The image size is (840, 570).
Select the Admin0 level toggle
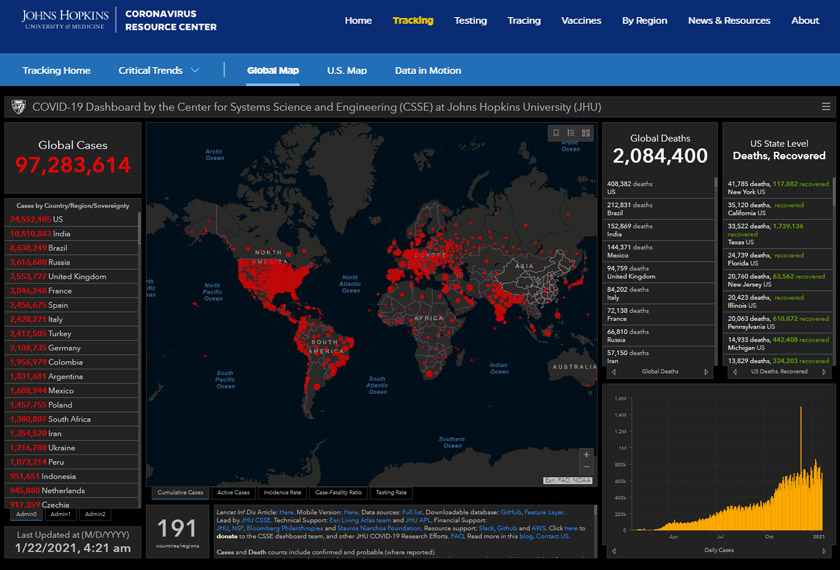point(26,514)
